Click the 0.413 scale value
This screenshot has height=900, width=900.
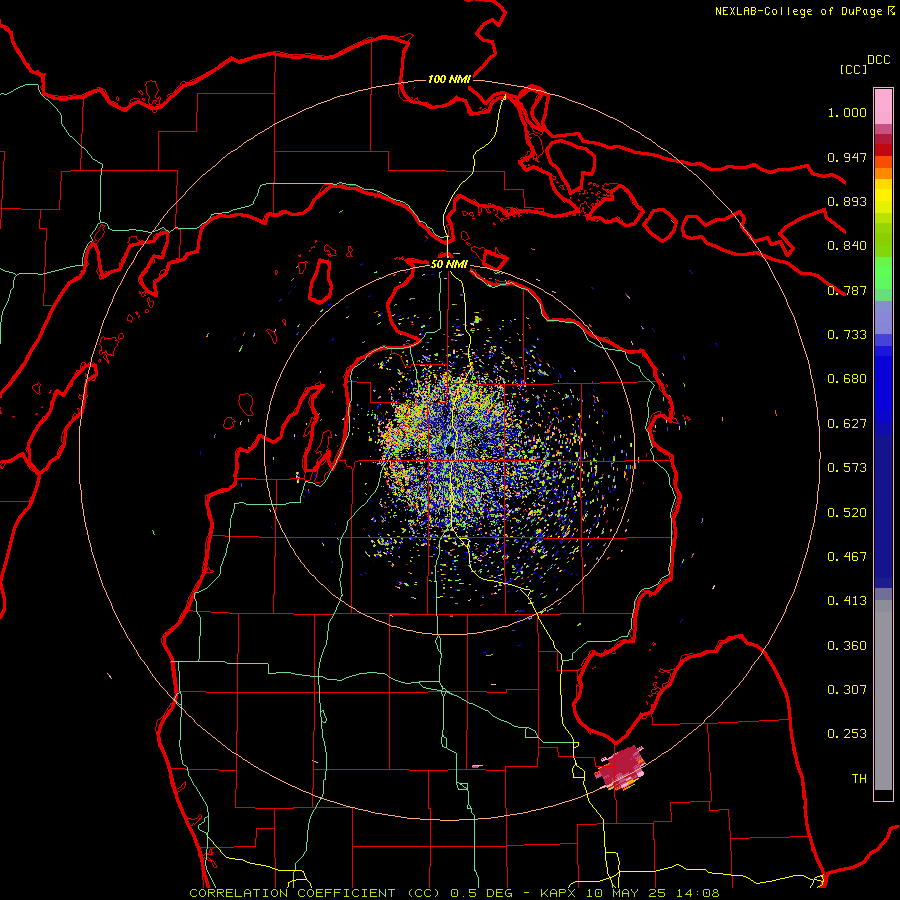847,601
